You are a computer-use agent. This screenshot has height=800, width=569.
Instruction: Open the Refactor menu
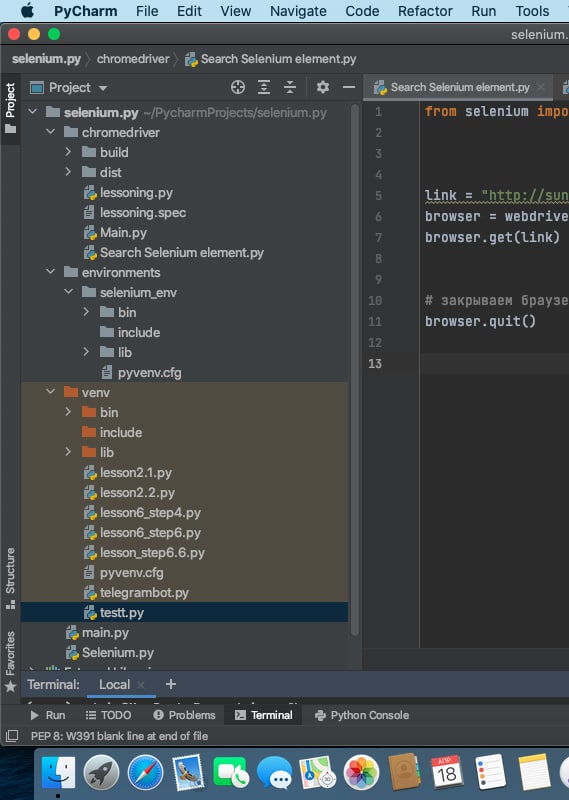tap(425, 11)
